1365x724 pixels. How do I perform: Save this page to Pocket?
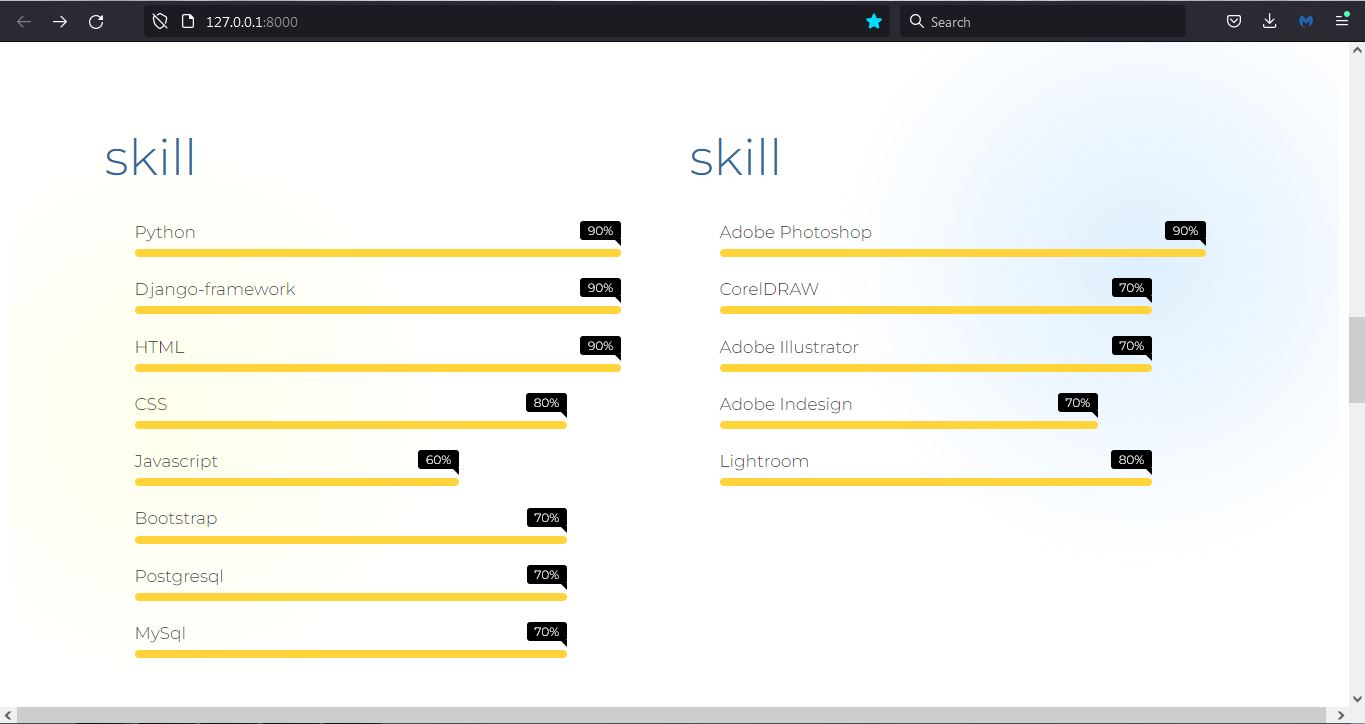[1233, 21]
